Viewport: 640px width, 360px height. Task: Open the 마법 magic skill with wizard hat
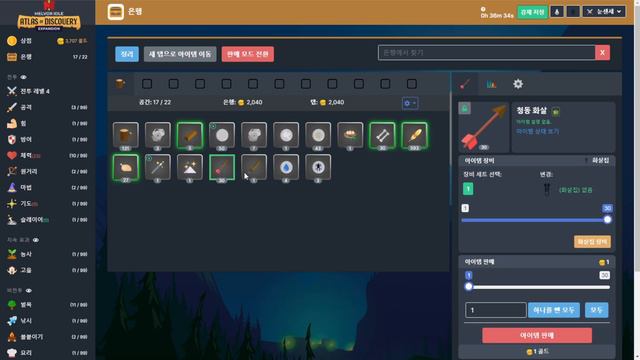pos(47,187)
